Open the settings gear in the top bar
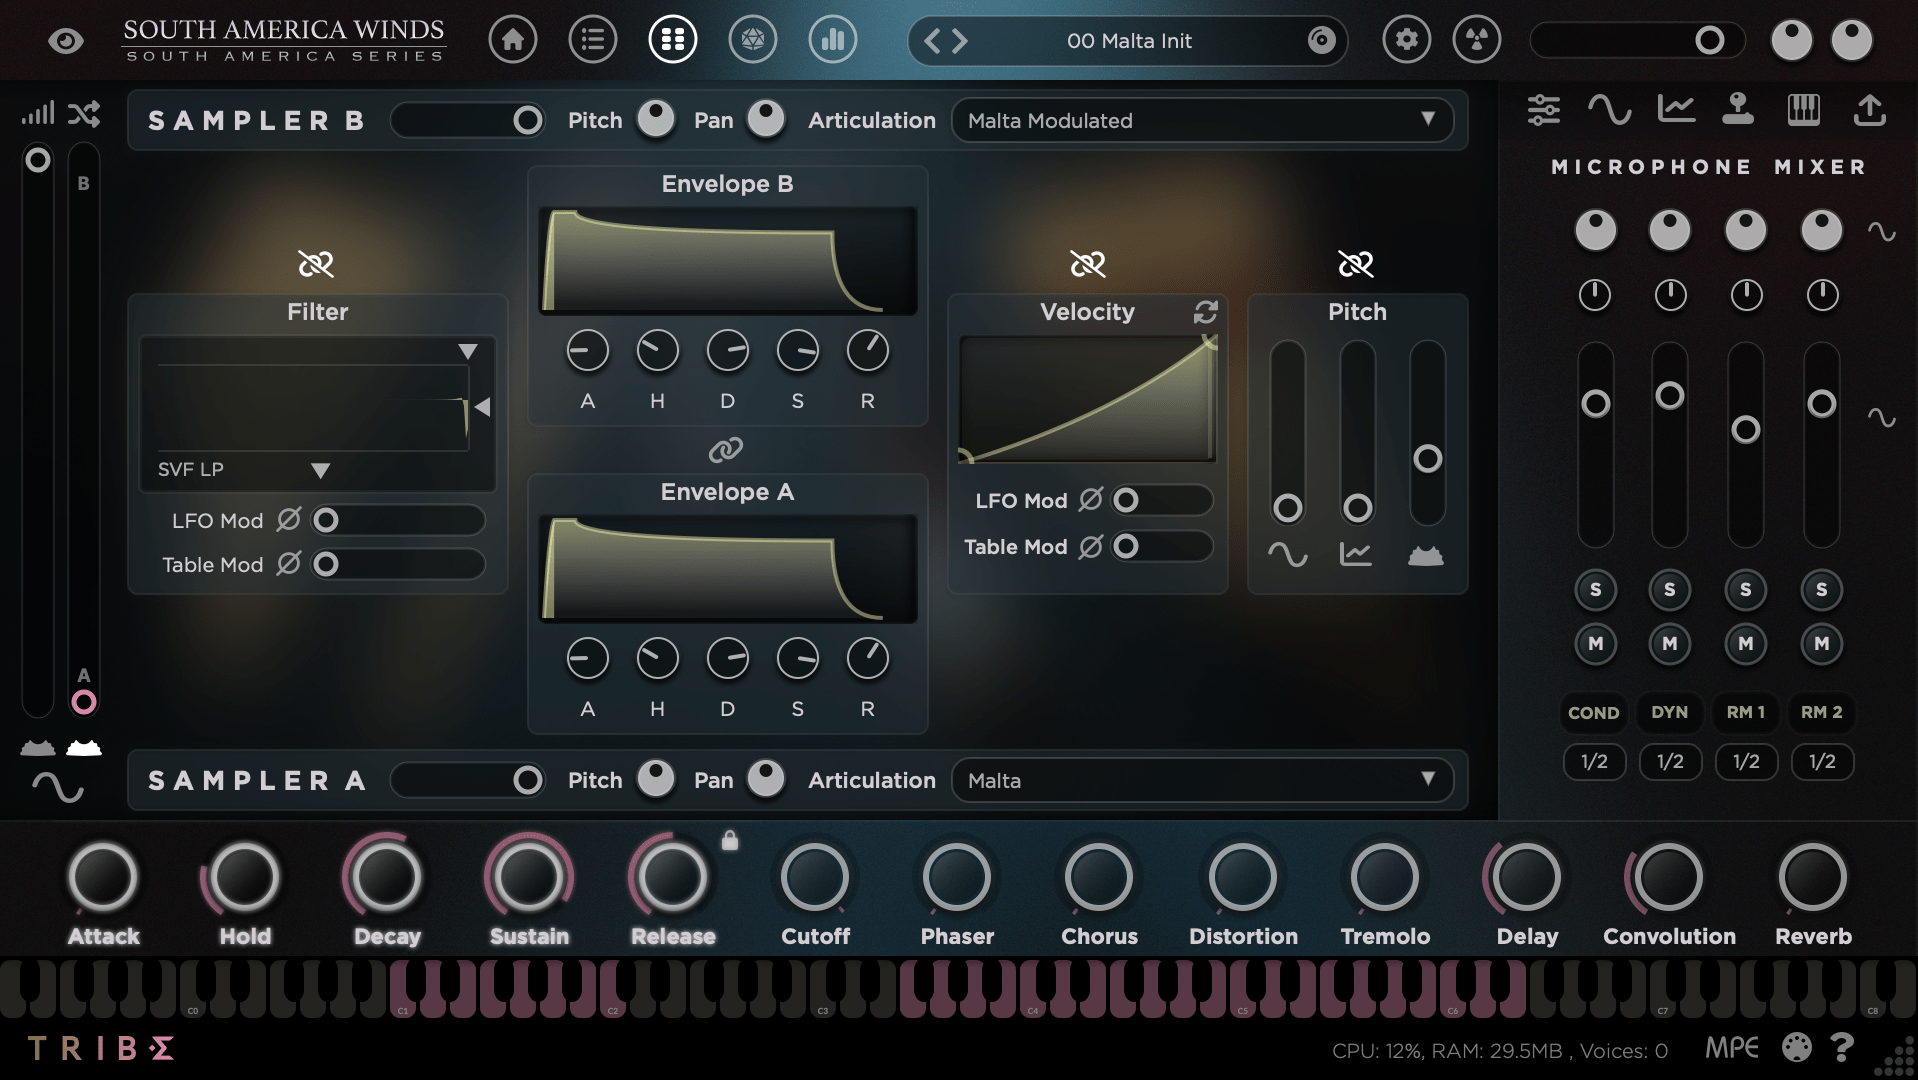 (x=1405, y=40)
